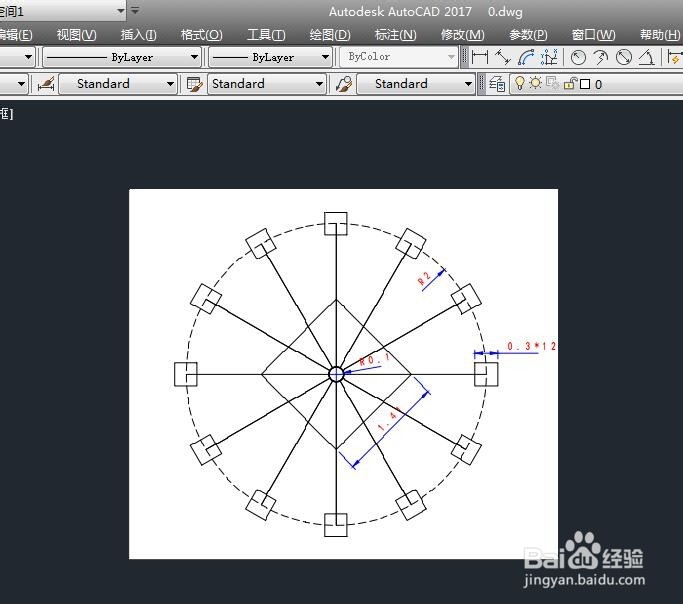Click the viewport visual style label

[7, 114]
